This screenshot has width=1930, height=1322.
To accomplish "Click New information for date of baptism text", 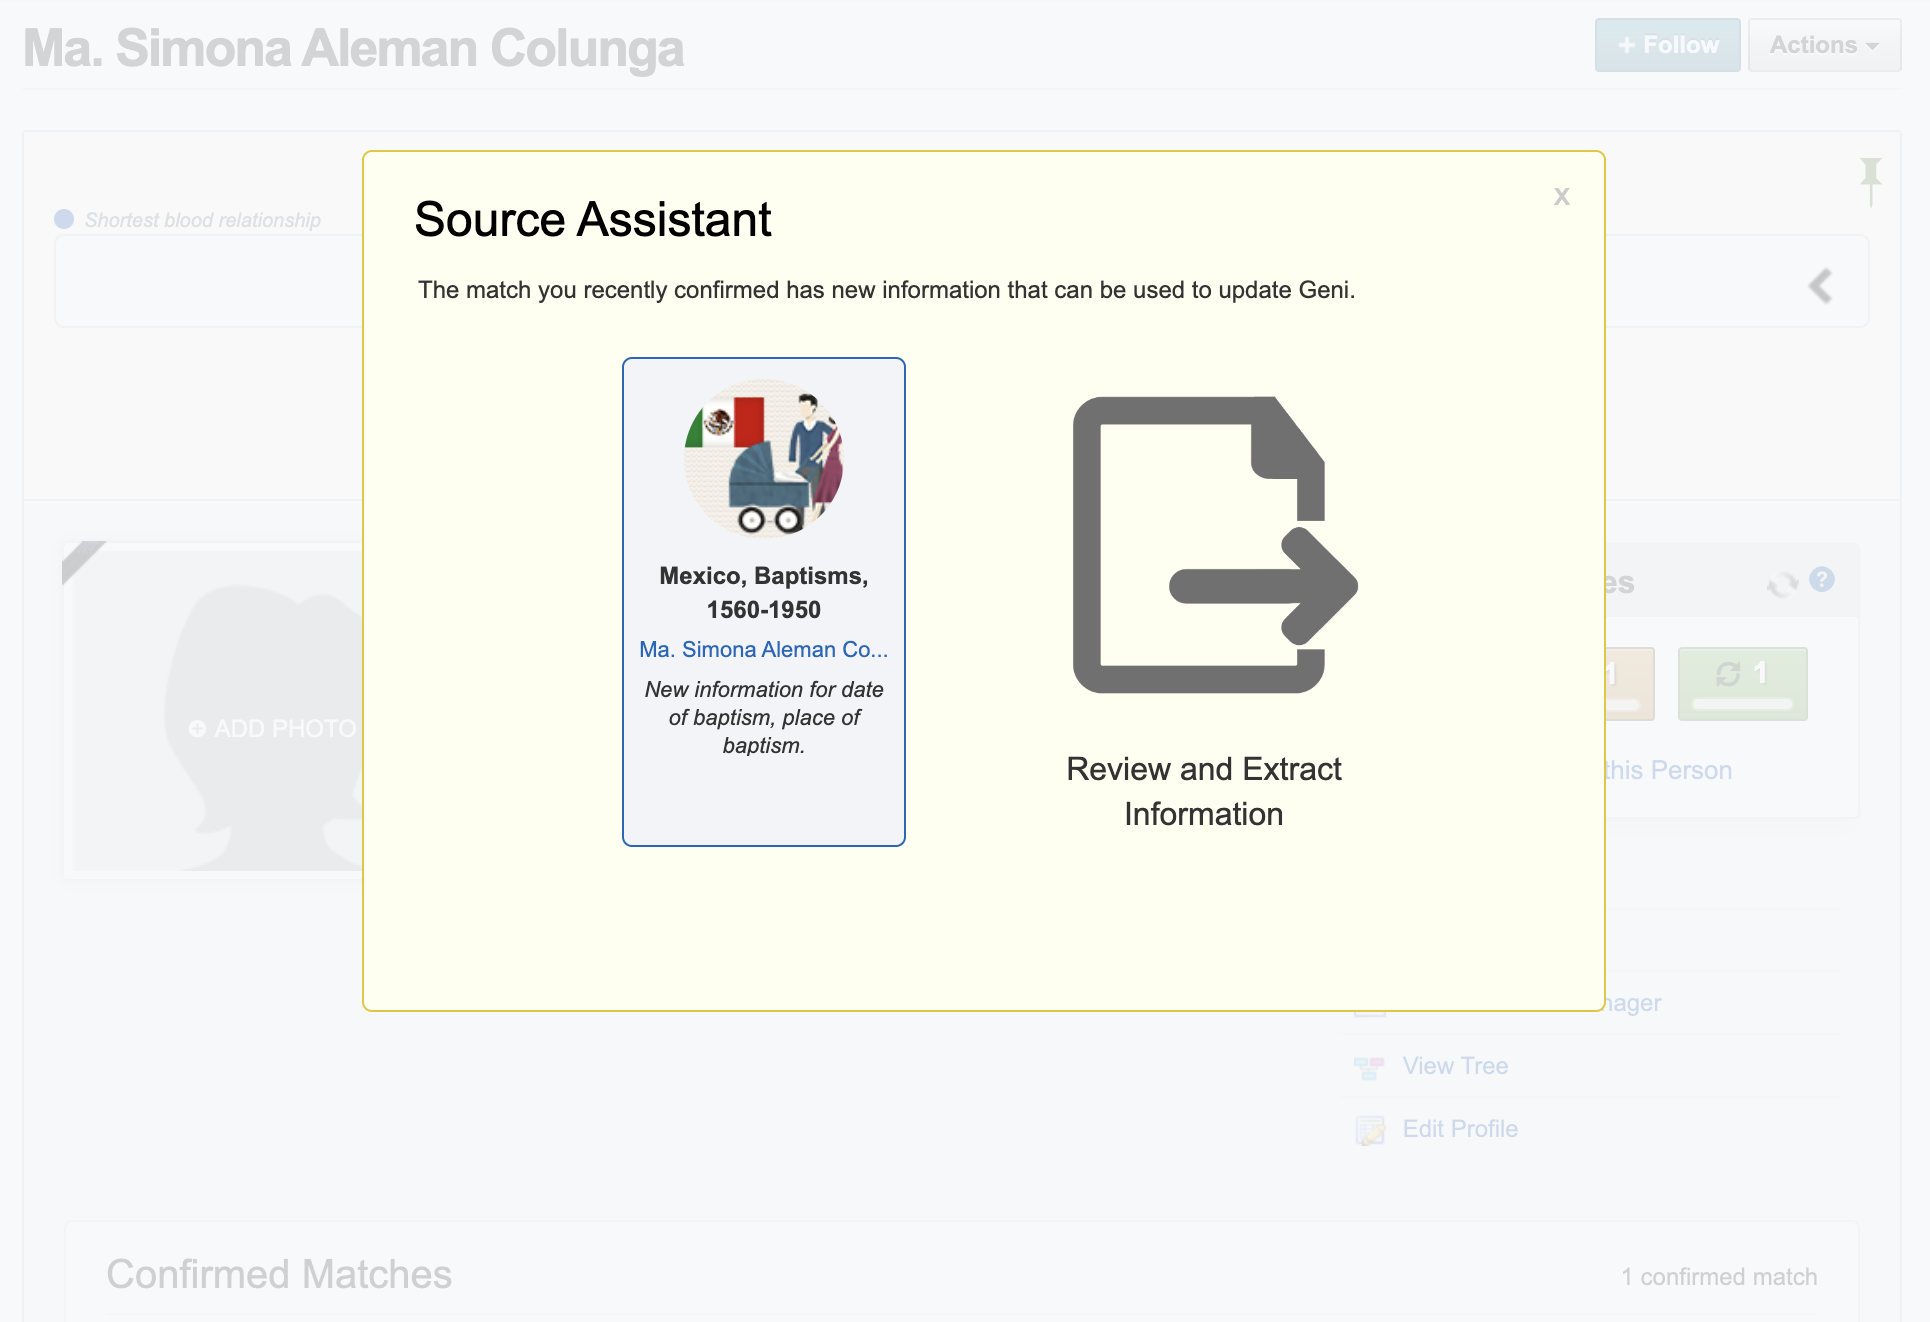I will click(x=763, y=717).
